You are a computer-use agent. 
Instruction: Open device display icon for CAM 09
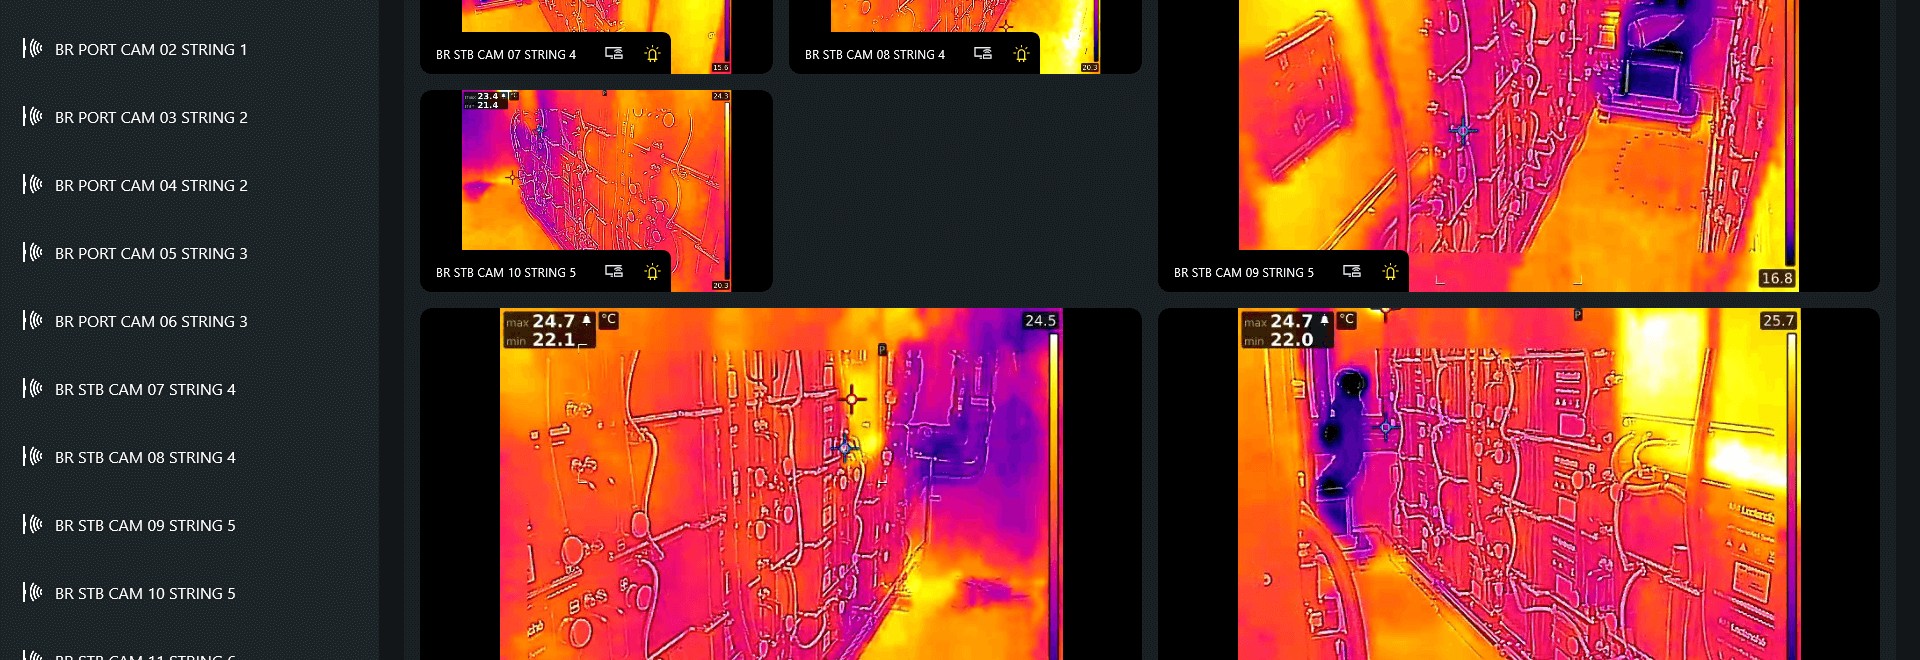tap(1352, 271)
